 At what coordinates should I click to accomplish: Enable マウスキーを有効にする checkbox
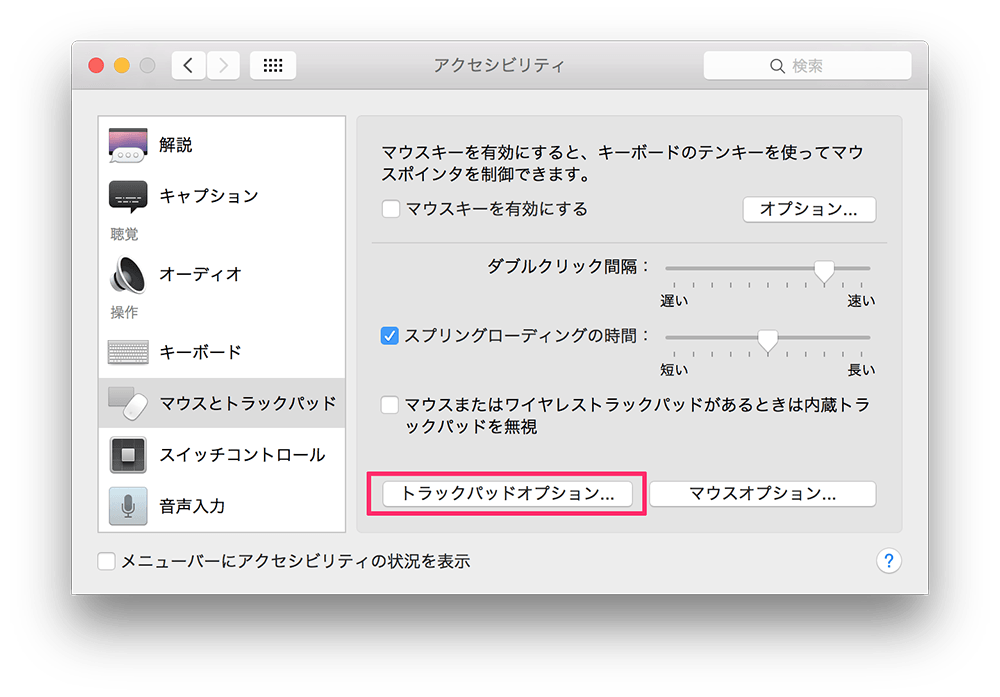point(390,209)
